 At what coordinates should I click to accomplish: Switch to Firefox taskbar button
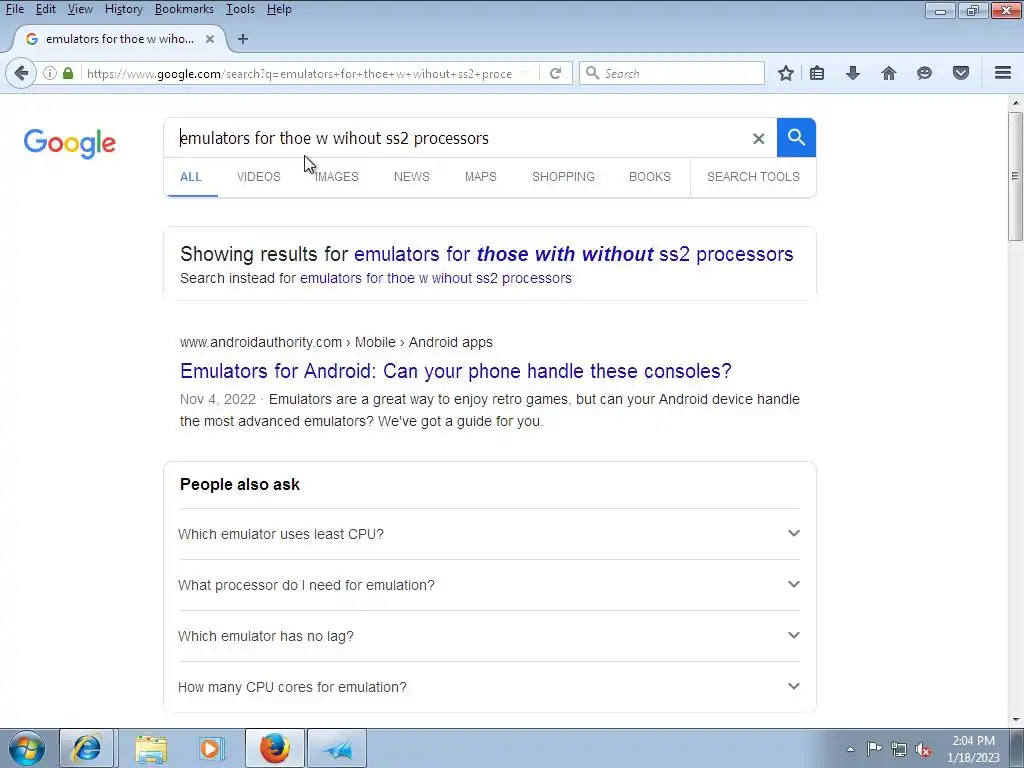pos(275,748)
